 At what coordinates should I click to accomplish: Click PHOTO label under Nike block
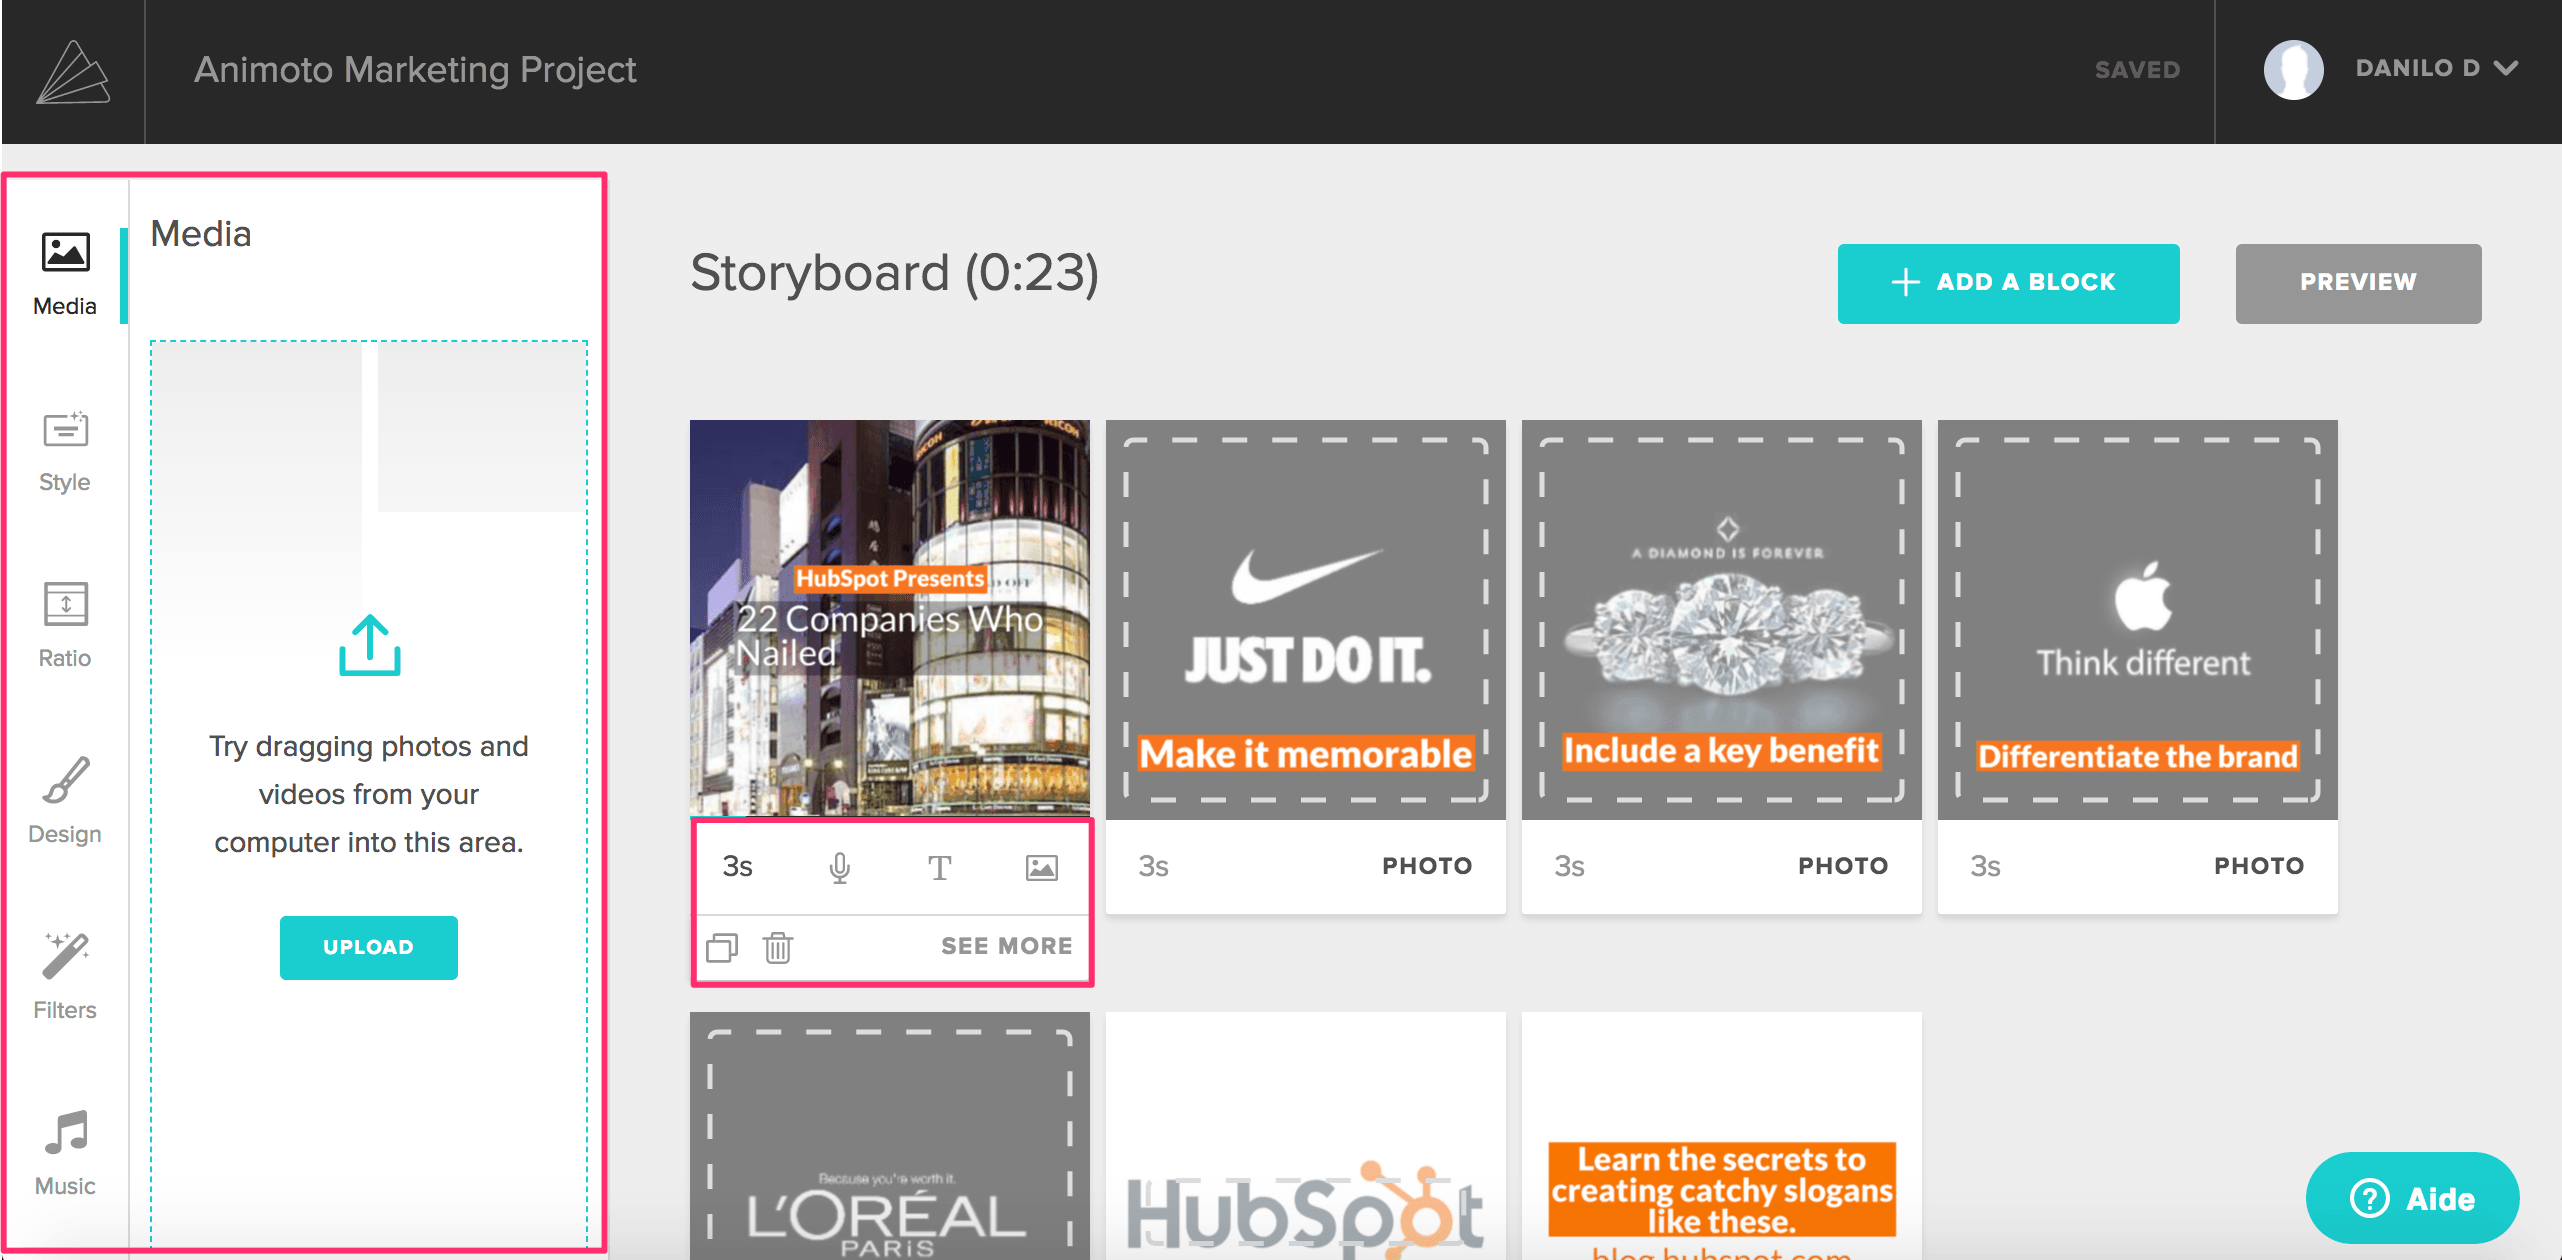click(x=1427, y=866)
